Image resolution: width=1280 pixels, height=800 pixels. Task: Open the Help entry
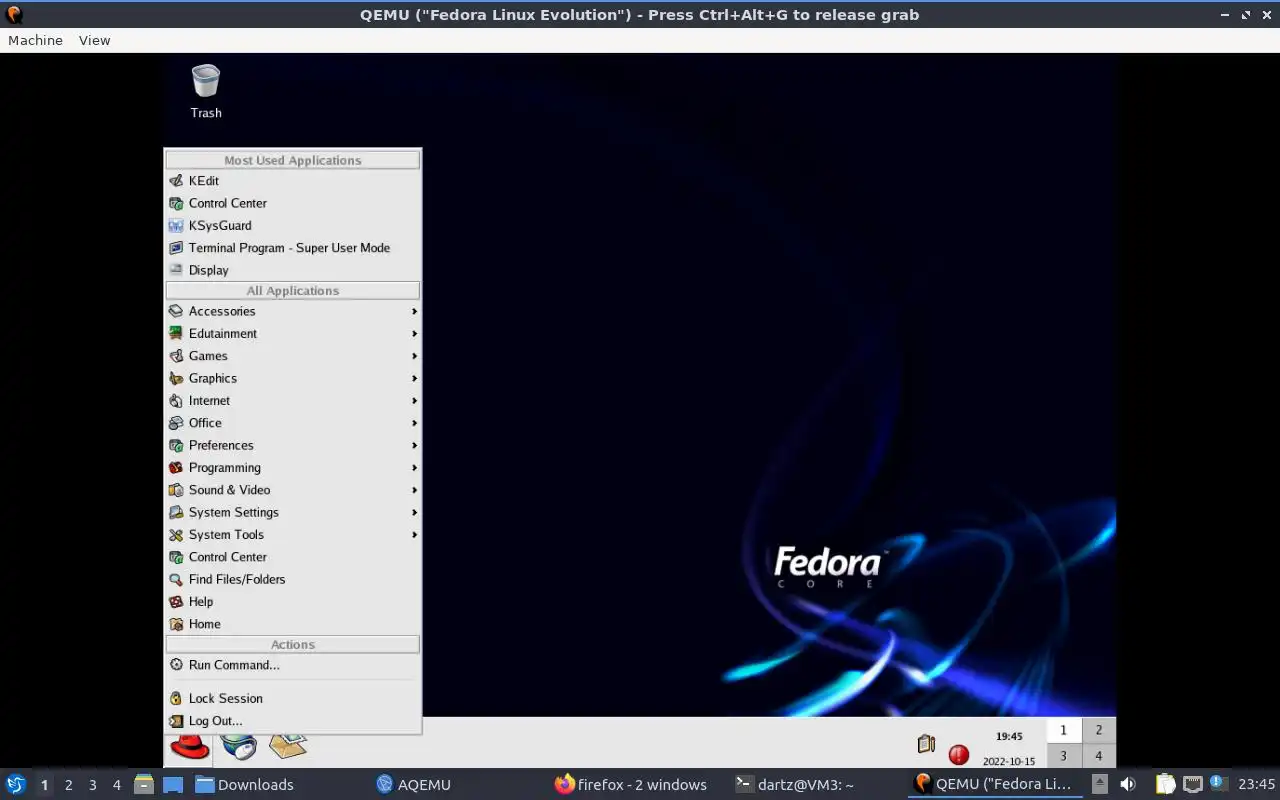point(292,602)
